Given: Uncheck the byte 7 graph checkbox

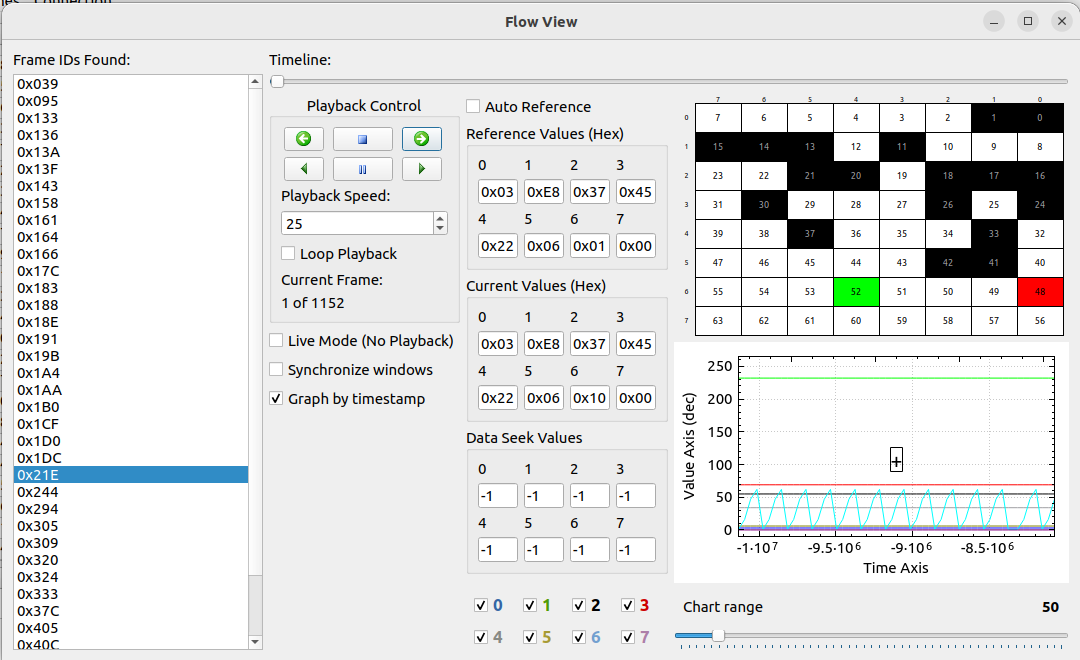Looking at the screenshot, I should [x=627, y=637].
